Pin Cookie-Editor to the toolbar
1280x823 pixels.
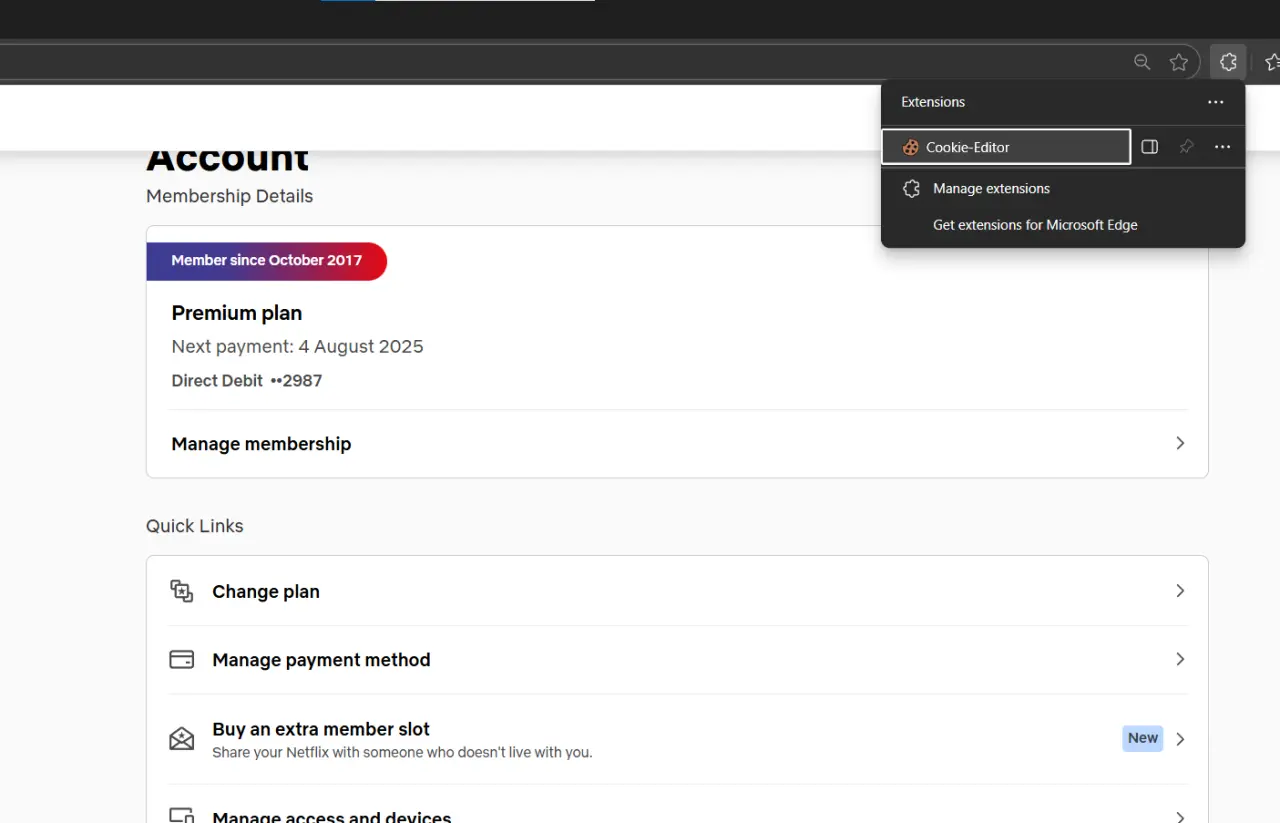click(x=1186, y=147)
